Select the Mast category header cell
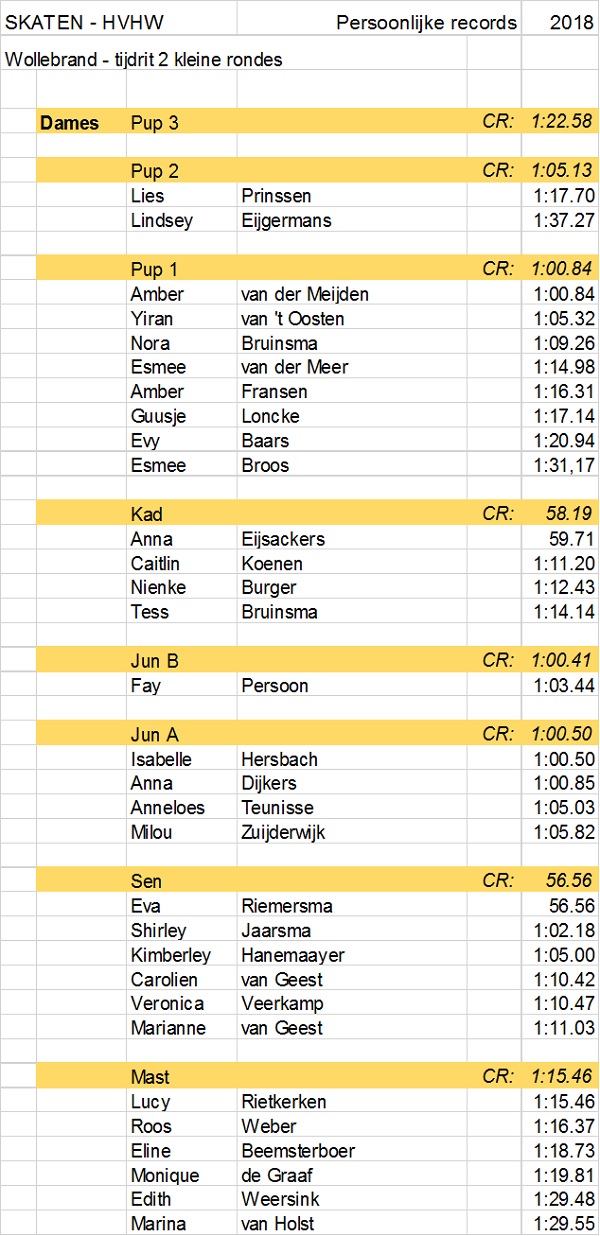The width and height of the screenshot is (600, 1236). pos(150,1077)
